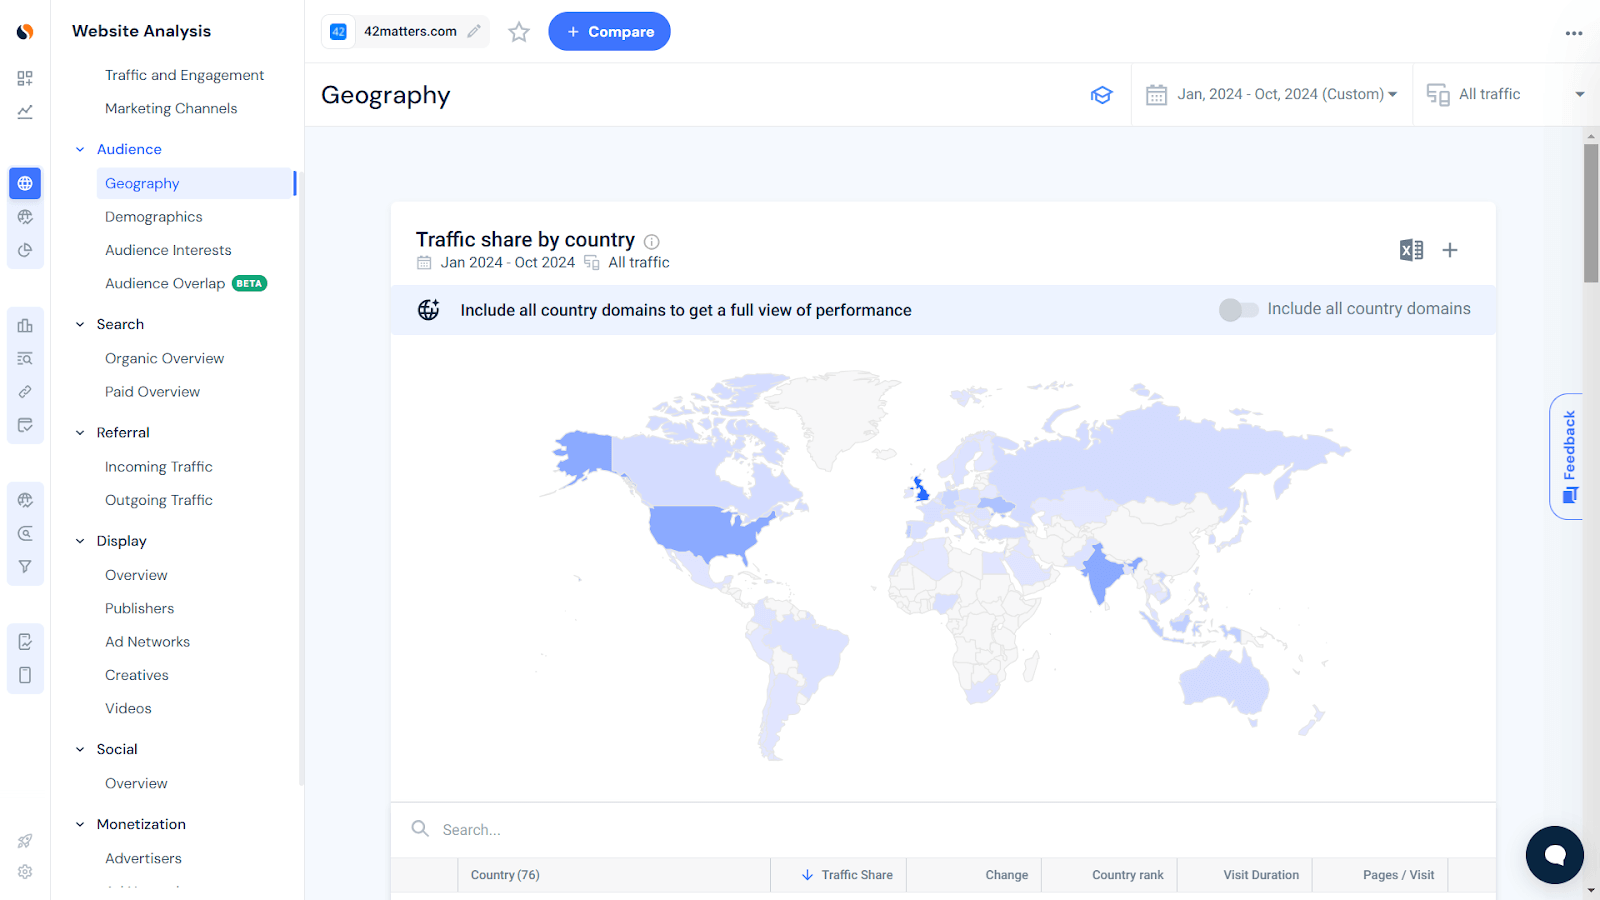Screen dimensions: 1600x900
Task: Open Incoming Traffic under Referral
Action: pyautogui.click(x=158, y=466)
